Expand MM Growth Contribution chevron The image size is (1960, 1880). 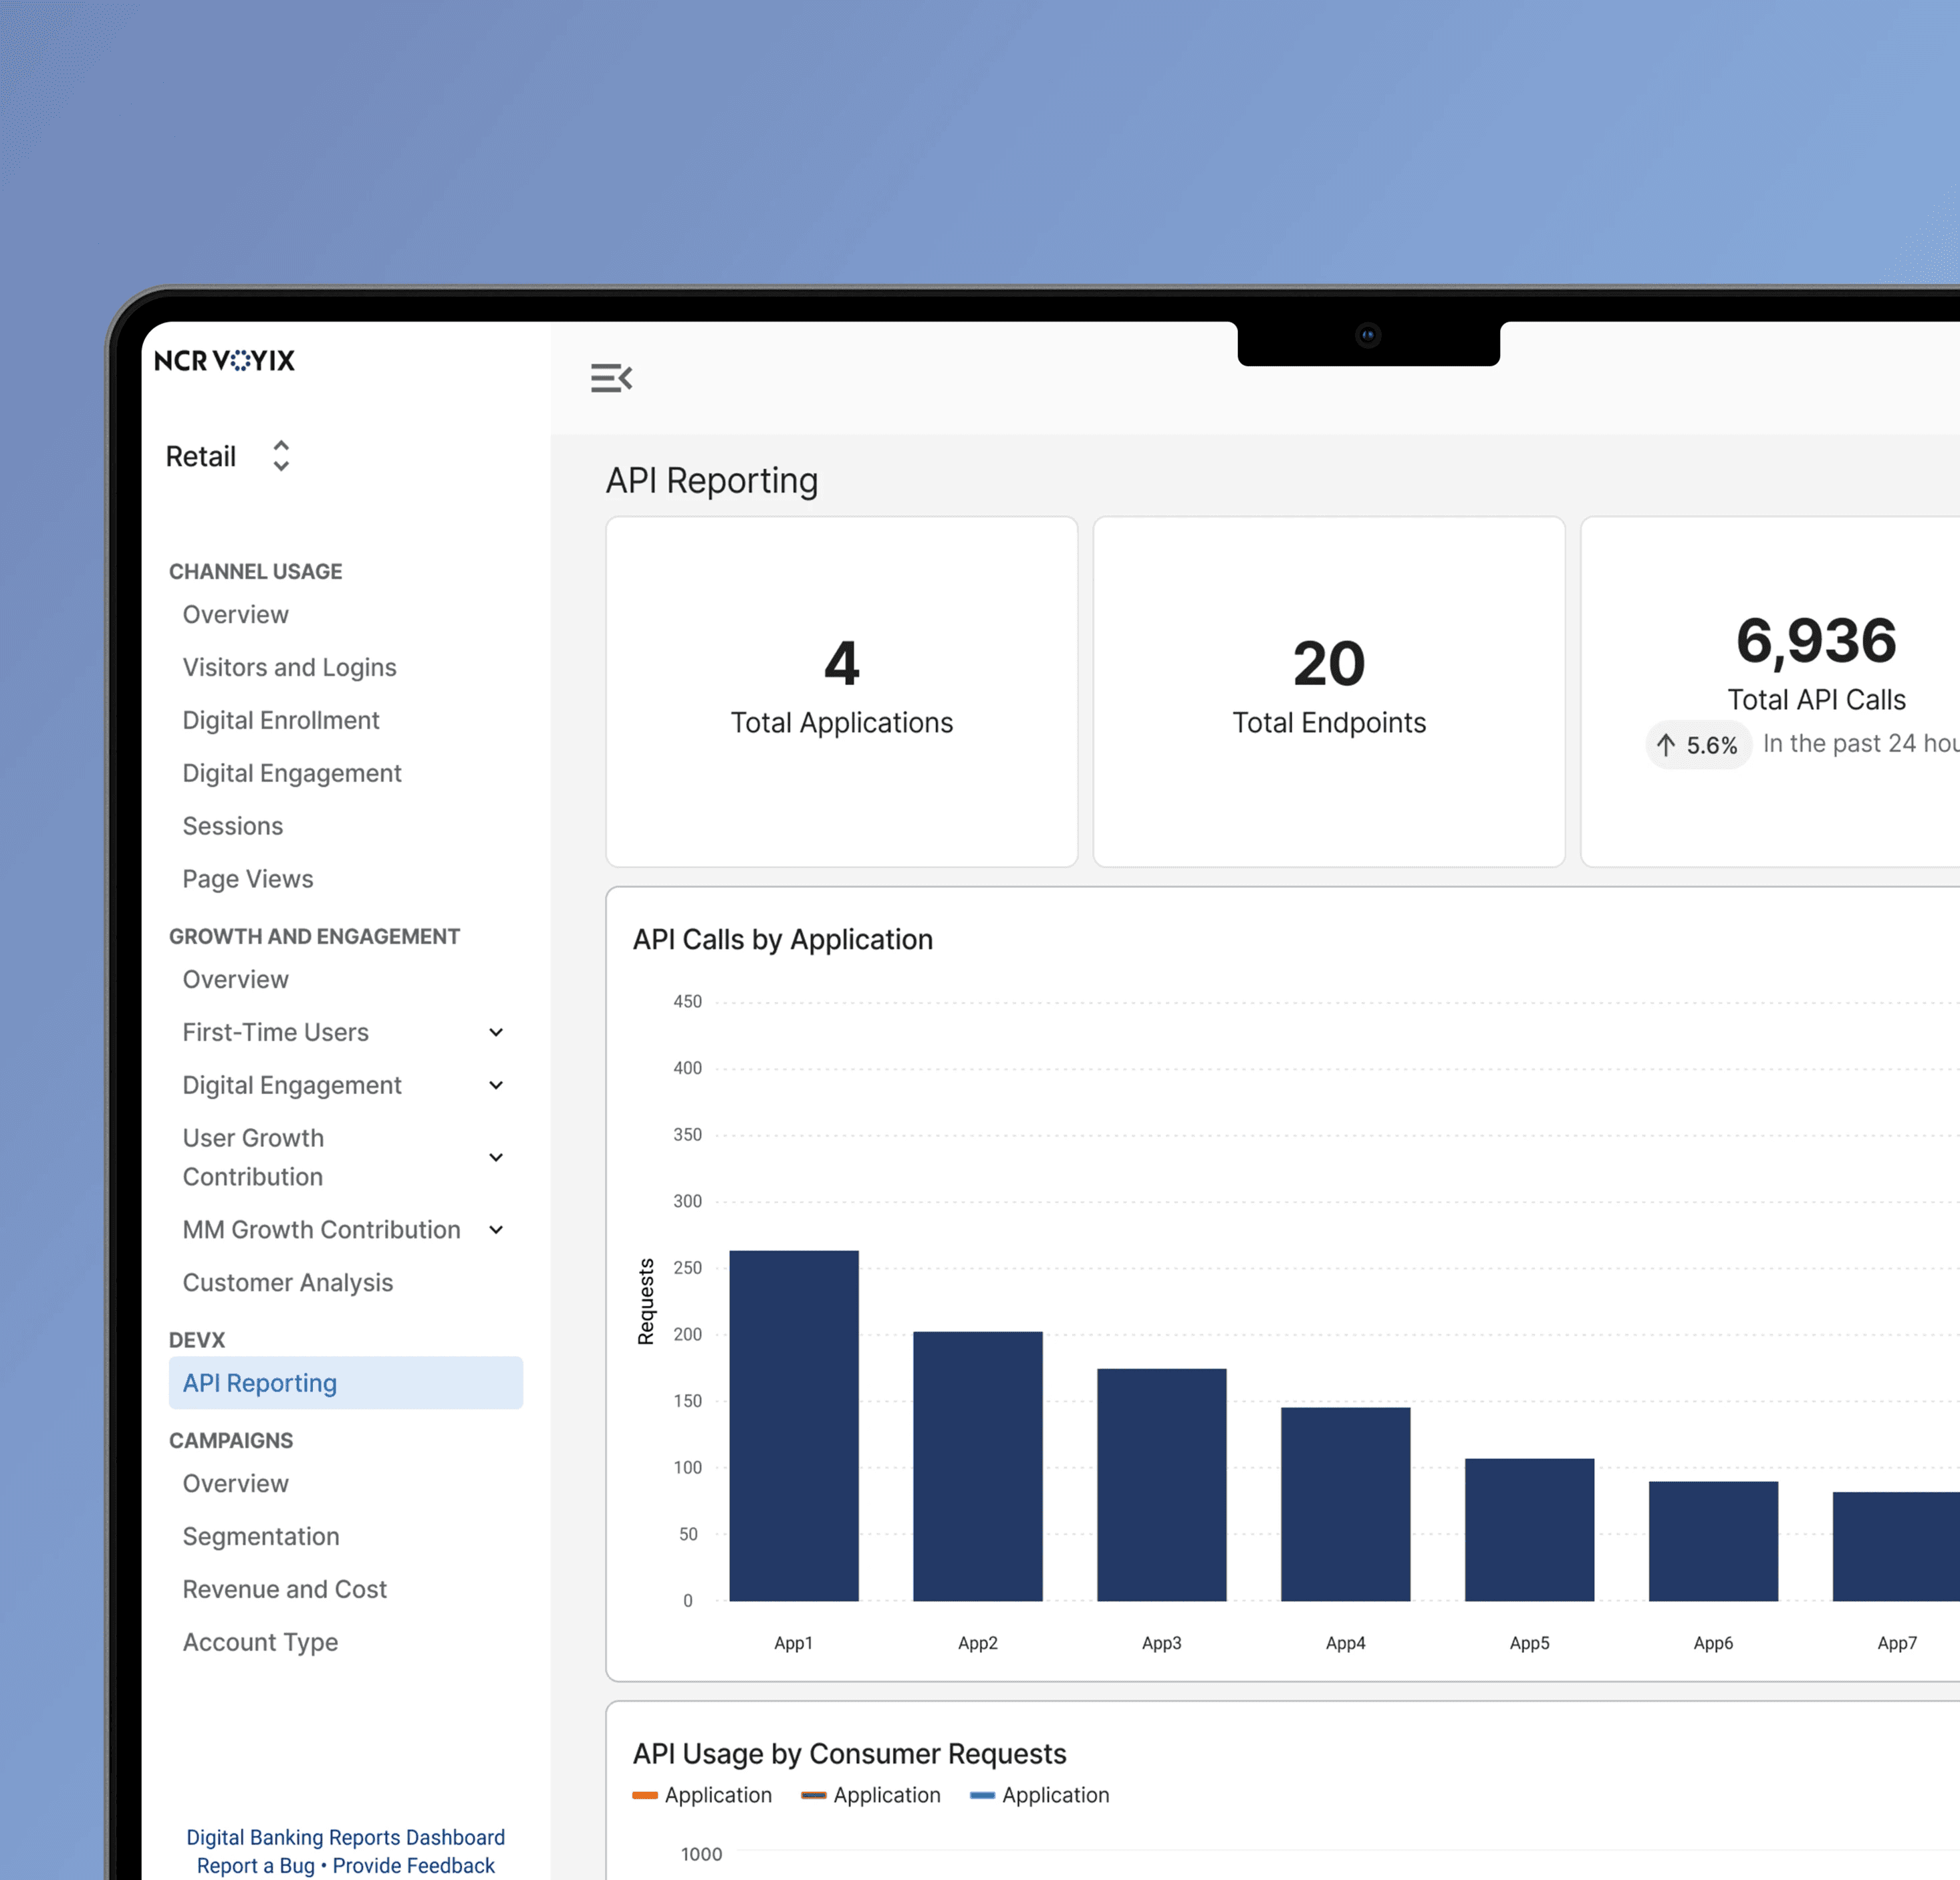[x=496, y=1229]
